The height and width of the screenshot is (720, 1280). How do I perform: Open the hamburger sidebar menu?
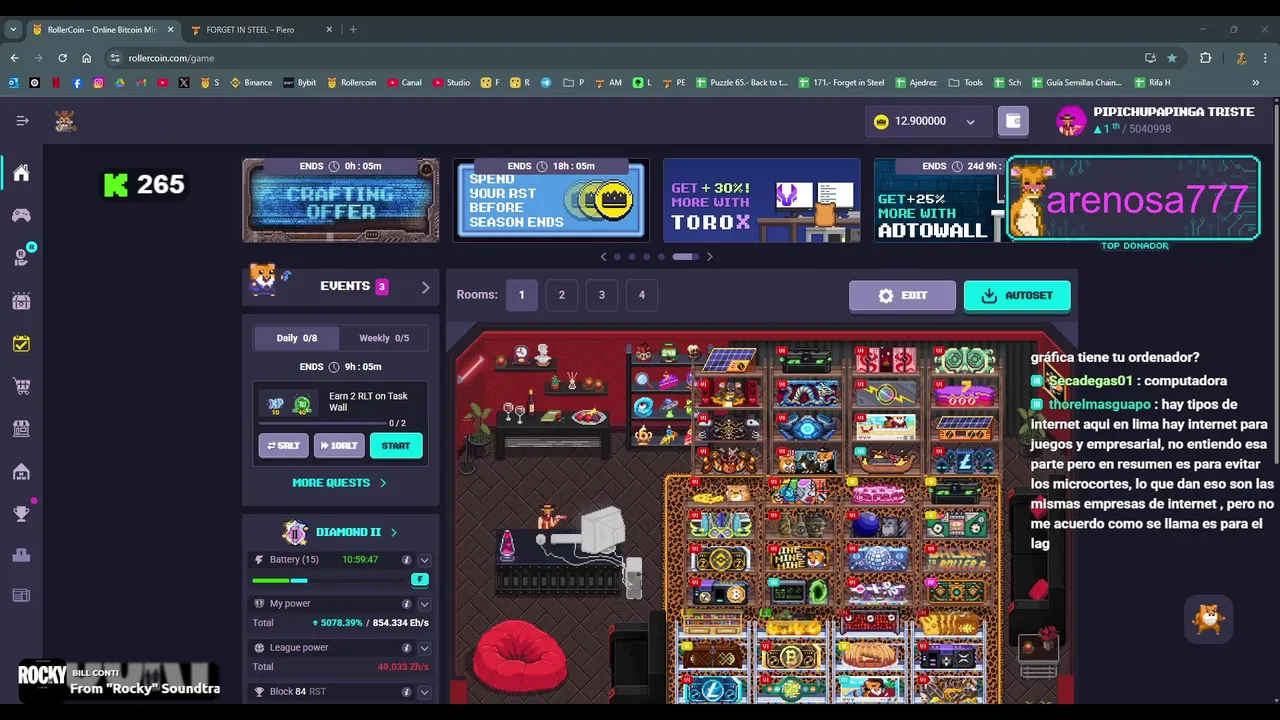pyautogui.click(x=22, y=121)
